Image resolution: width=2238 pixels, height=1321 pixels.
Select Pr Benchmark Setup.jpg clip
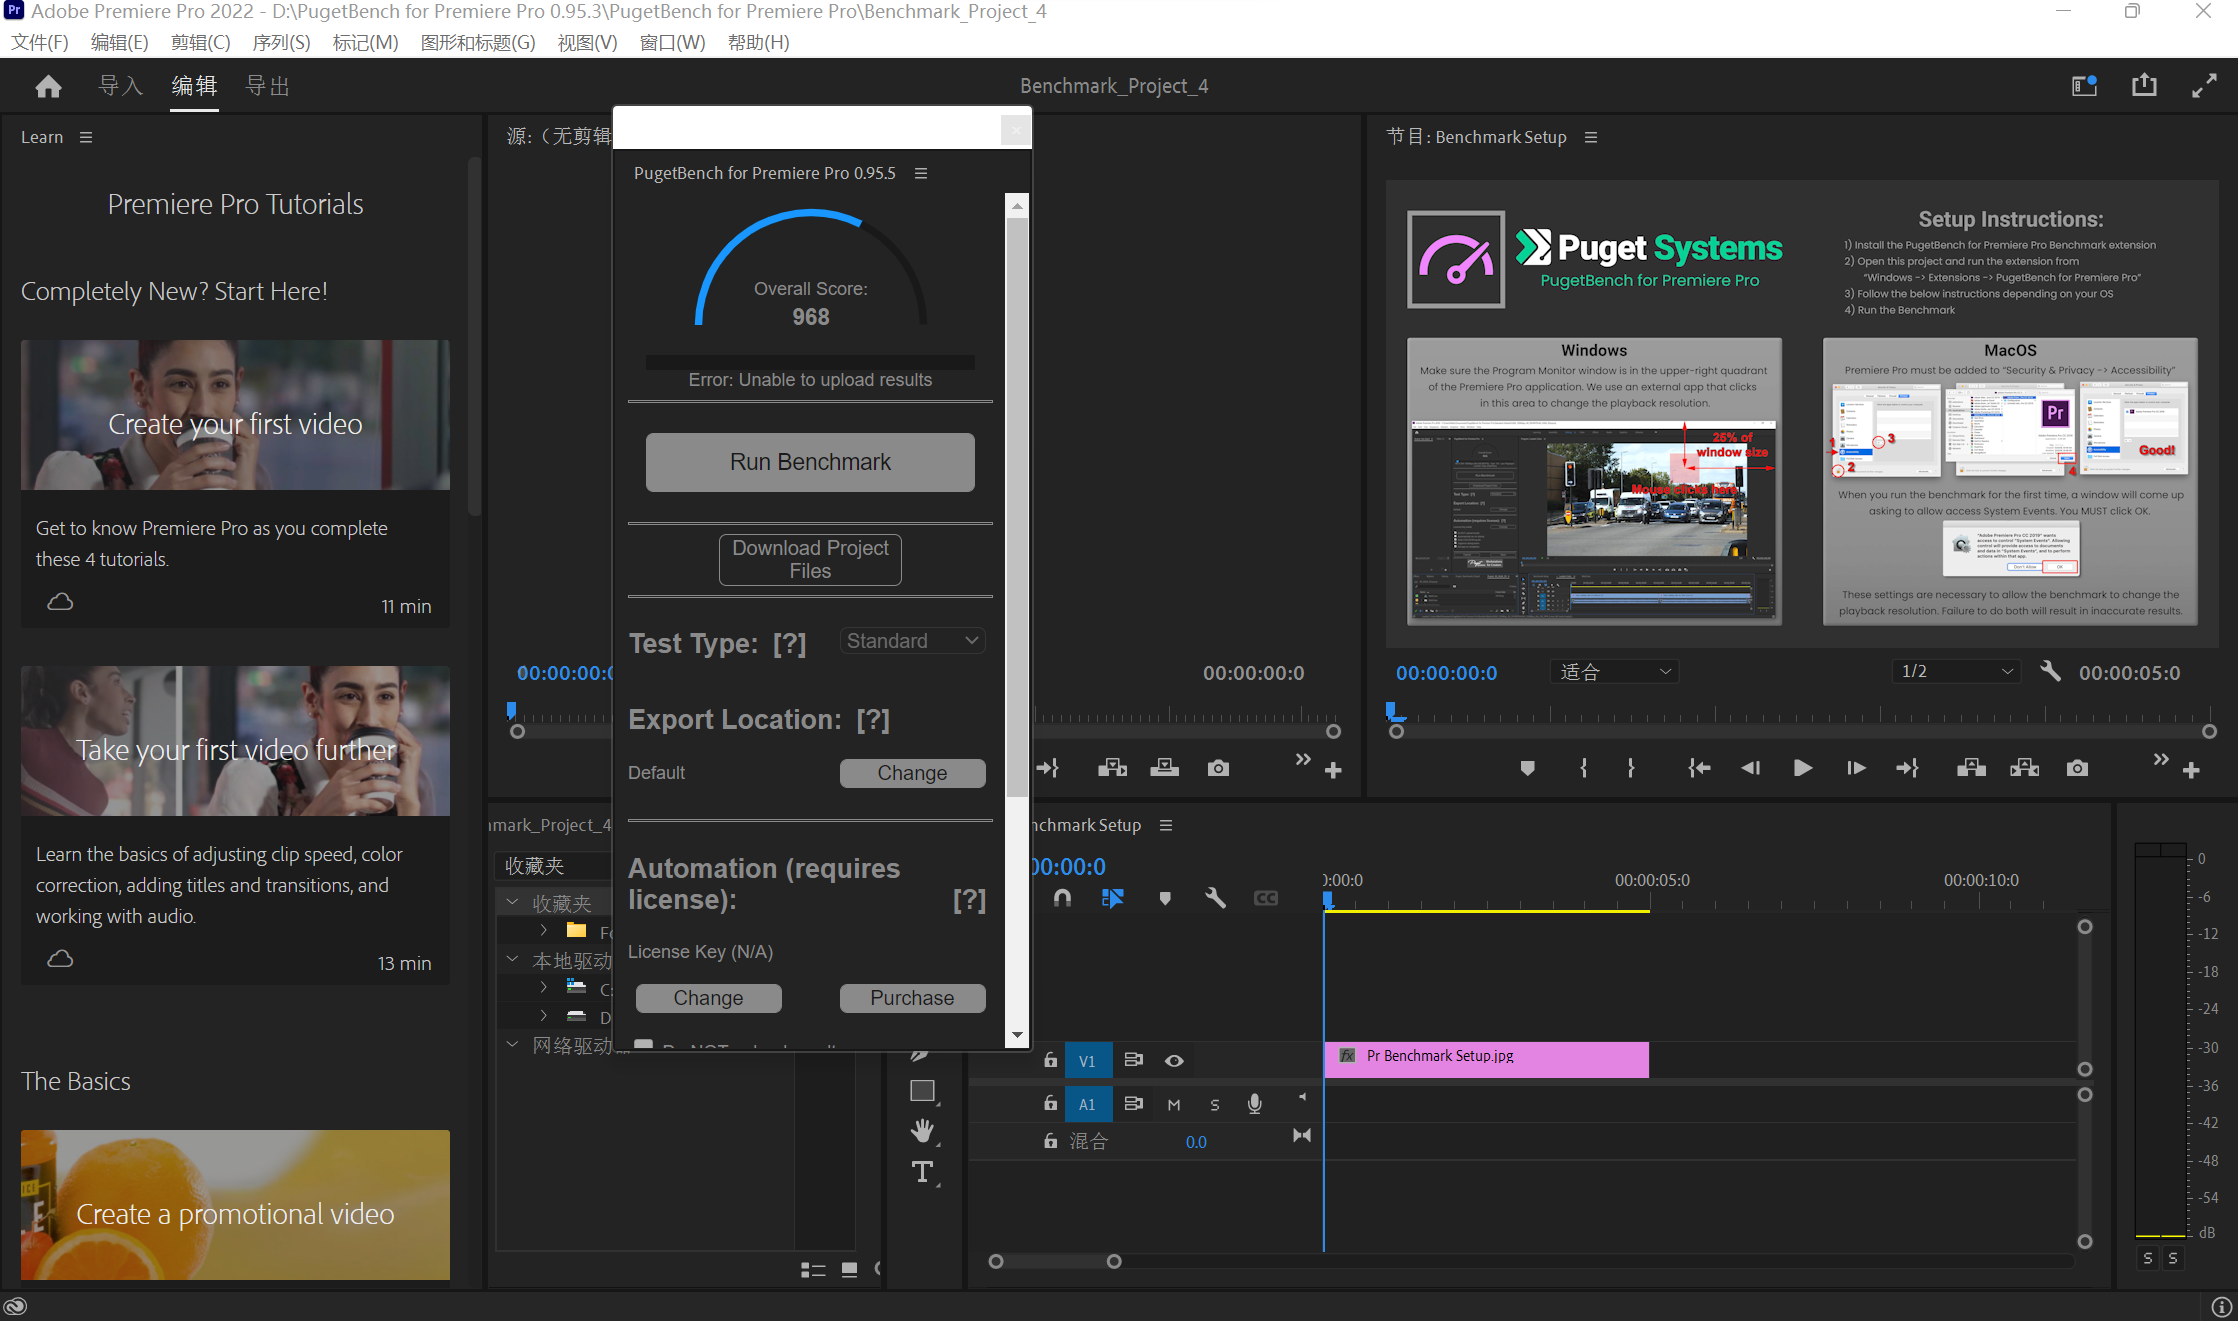1486,1060
